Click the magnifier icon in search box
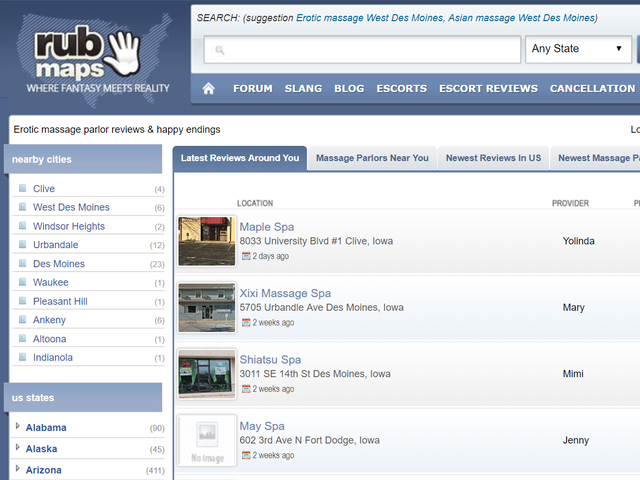 point(220,50)
